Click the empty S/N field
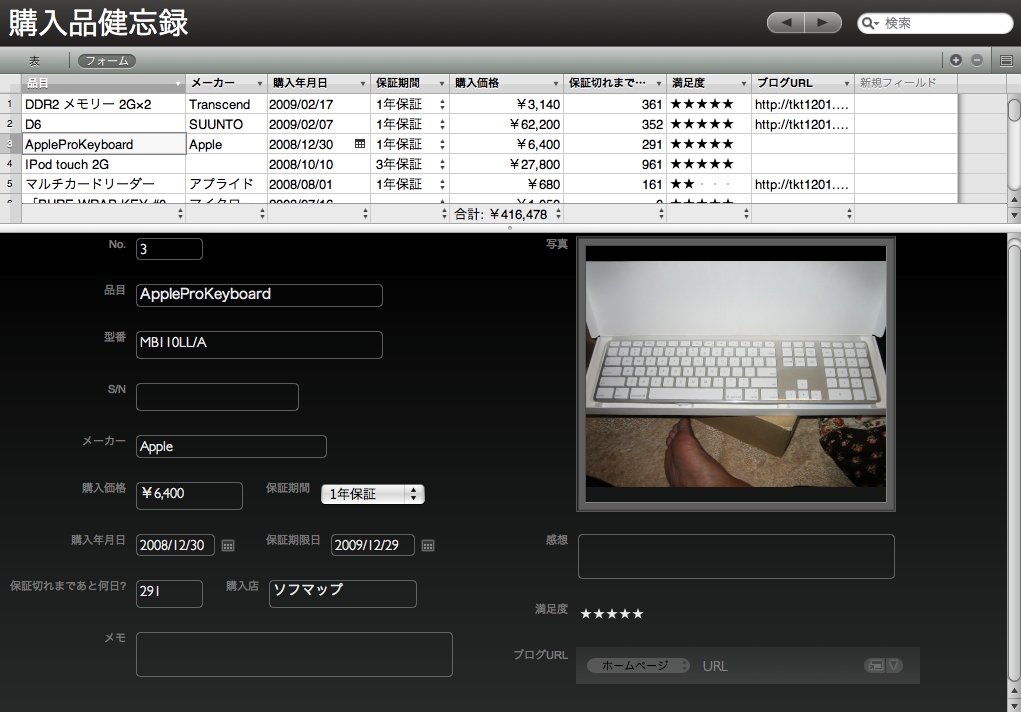This screenshot has height=712, width=1021. click(x=217, y=397)
